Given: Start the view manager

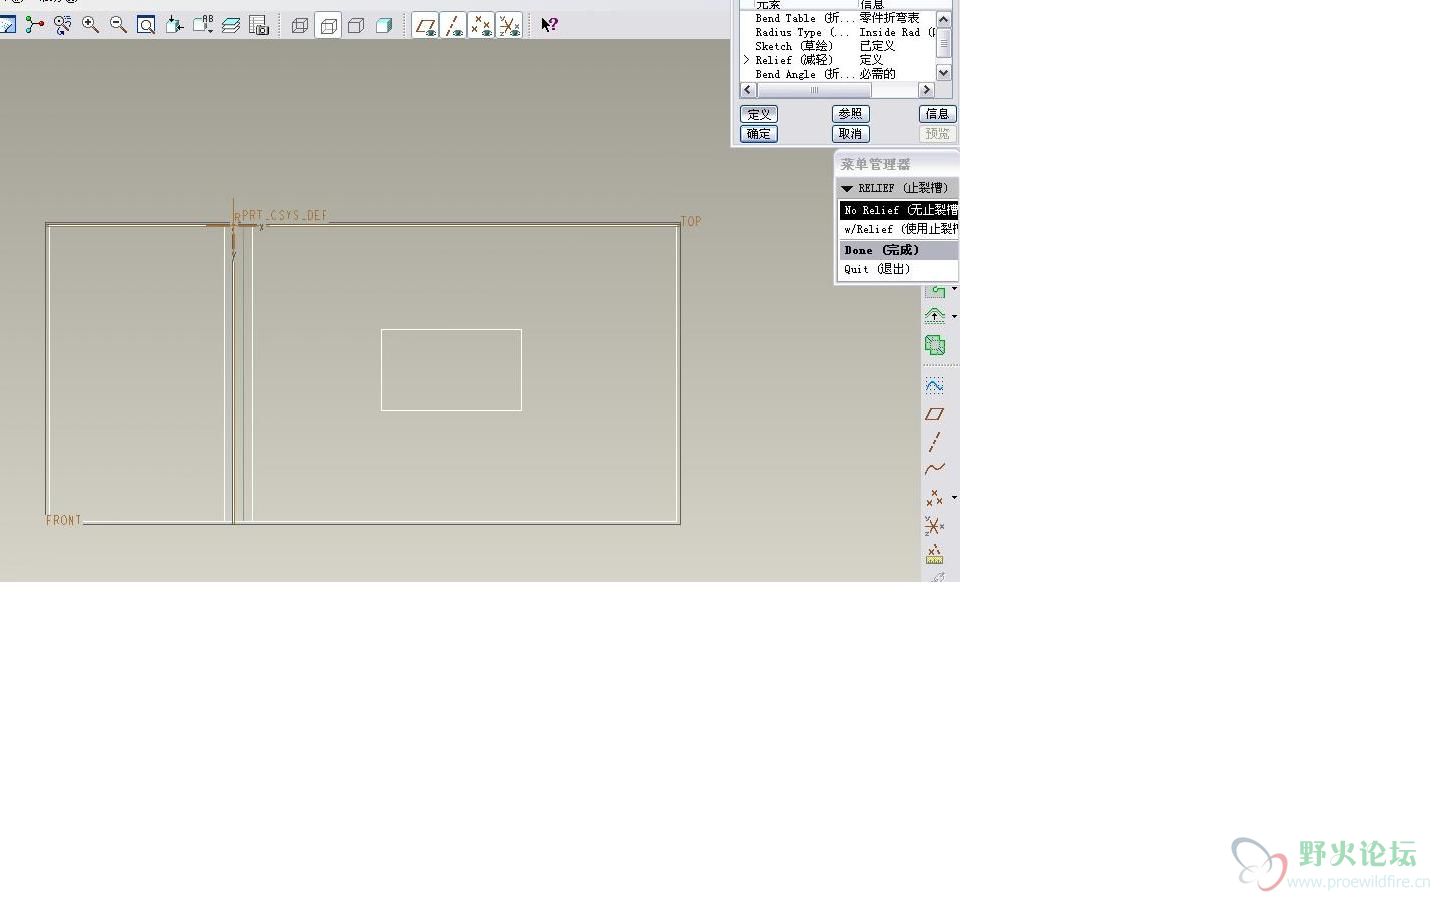Looking at the screenshot, I should click(259, 25).
